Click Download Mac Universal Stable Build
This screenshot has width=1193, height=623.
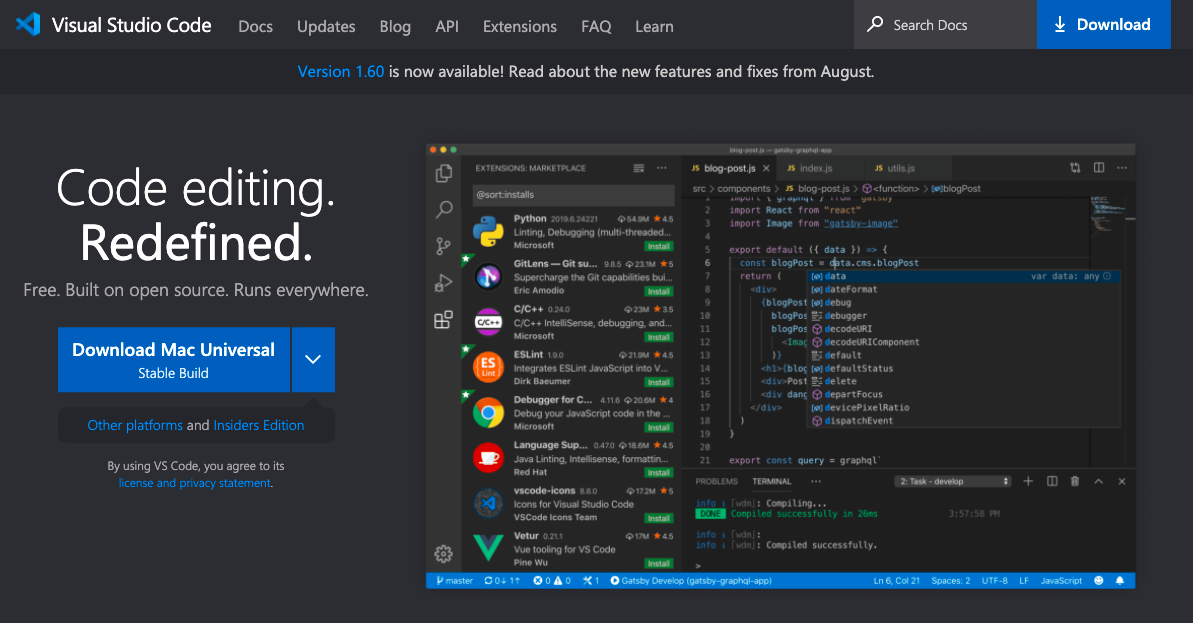pos(173,360)
